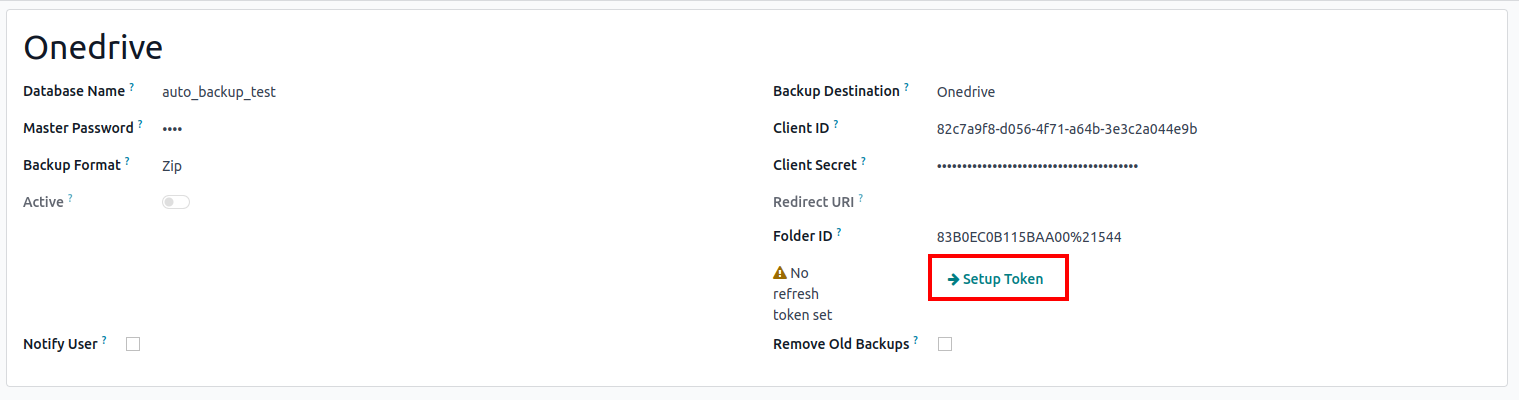
Task: Click the Client Secret help question mark
Action: [863, 161]
